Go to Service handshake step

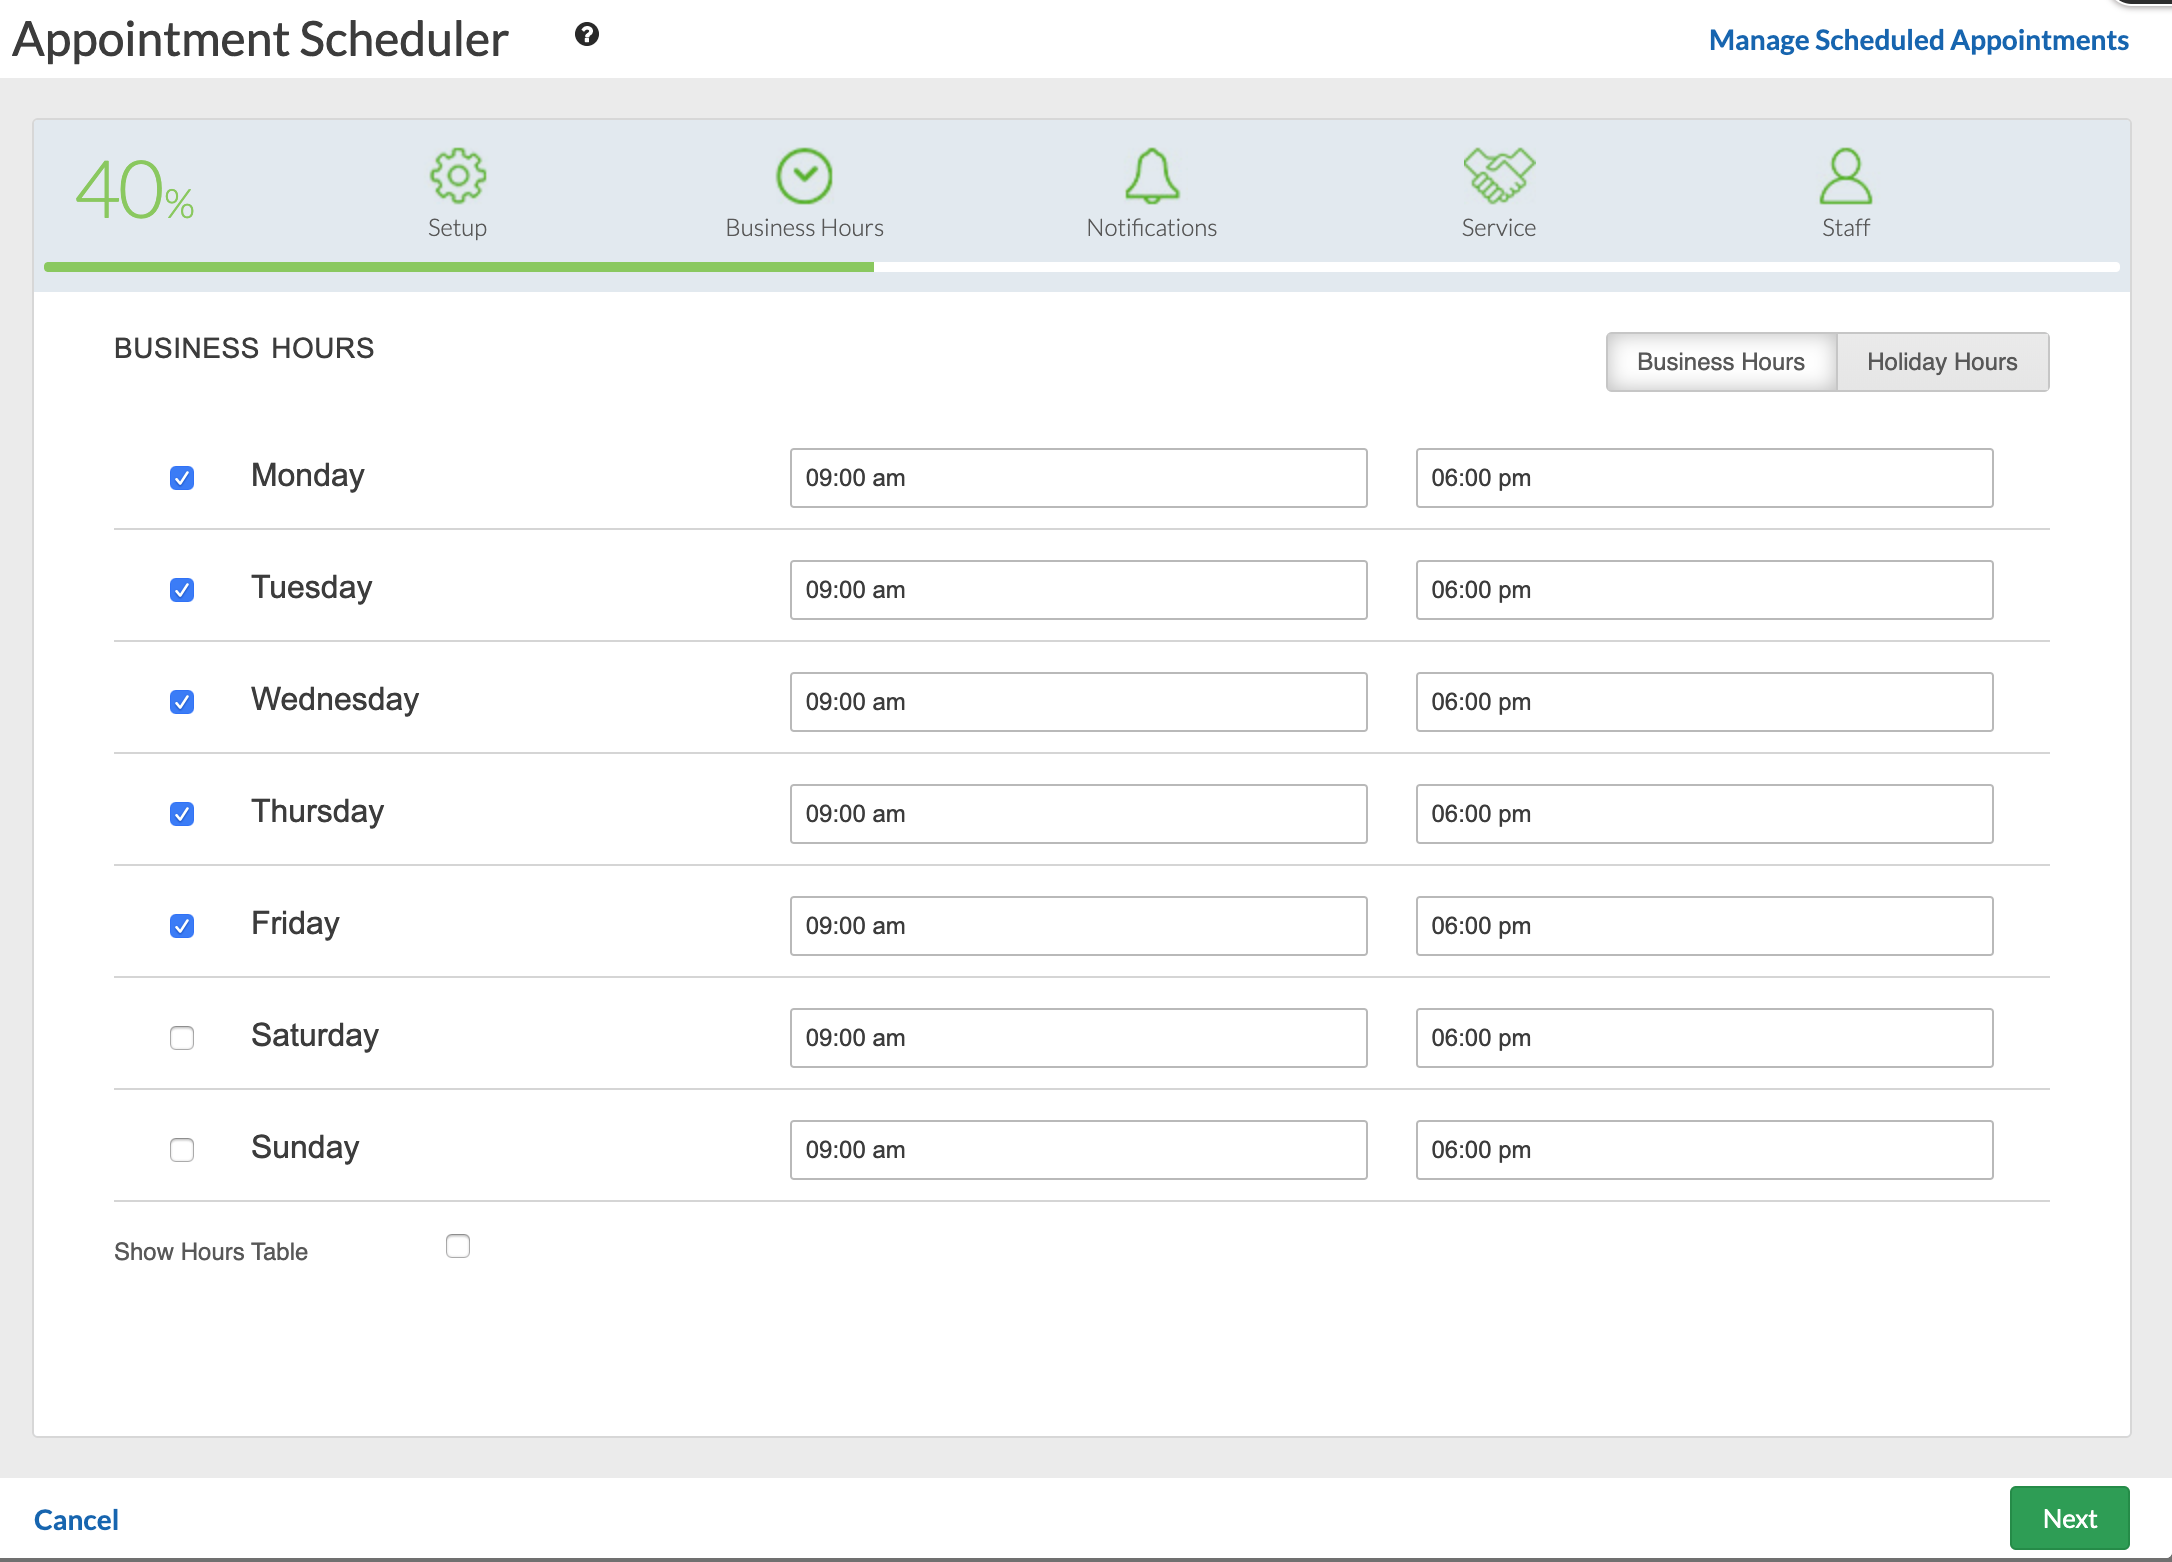[1498, 177]
